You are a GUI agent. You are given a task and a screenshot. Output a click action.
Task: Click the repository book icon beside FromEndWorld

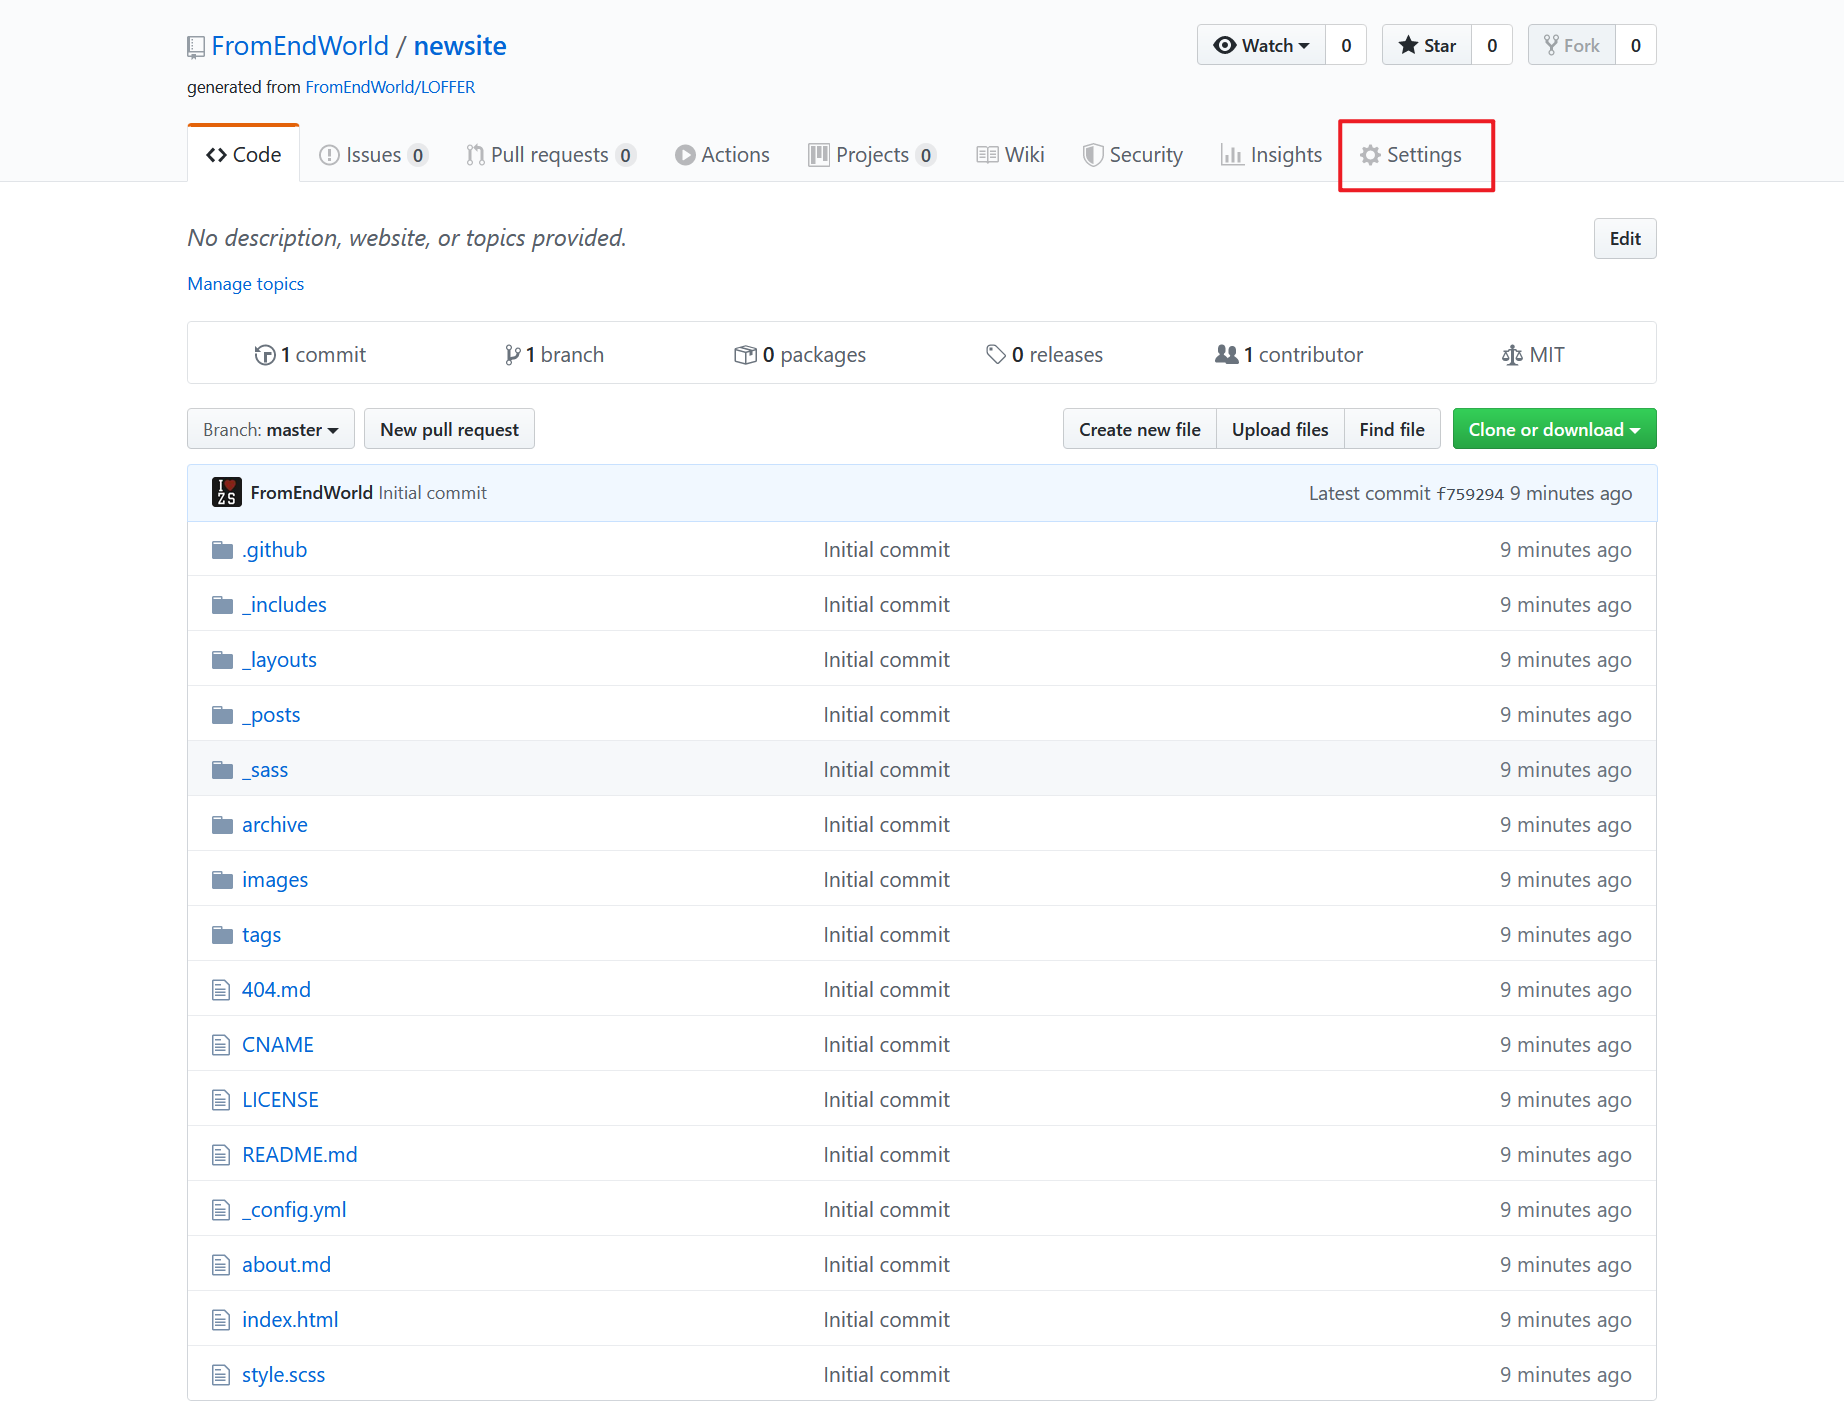[x=196, y=47]
